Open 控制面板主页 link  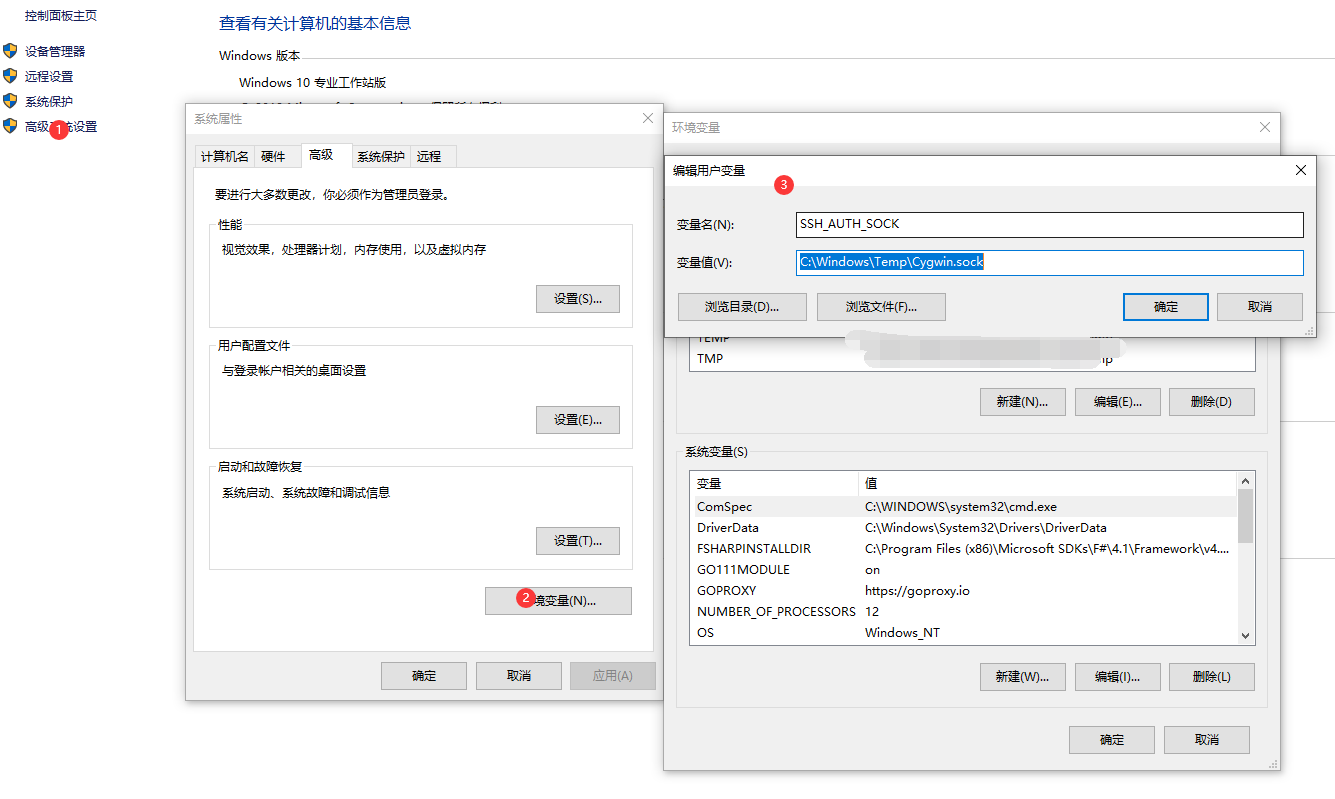61,16
